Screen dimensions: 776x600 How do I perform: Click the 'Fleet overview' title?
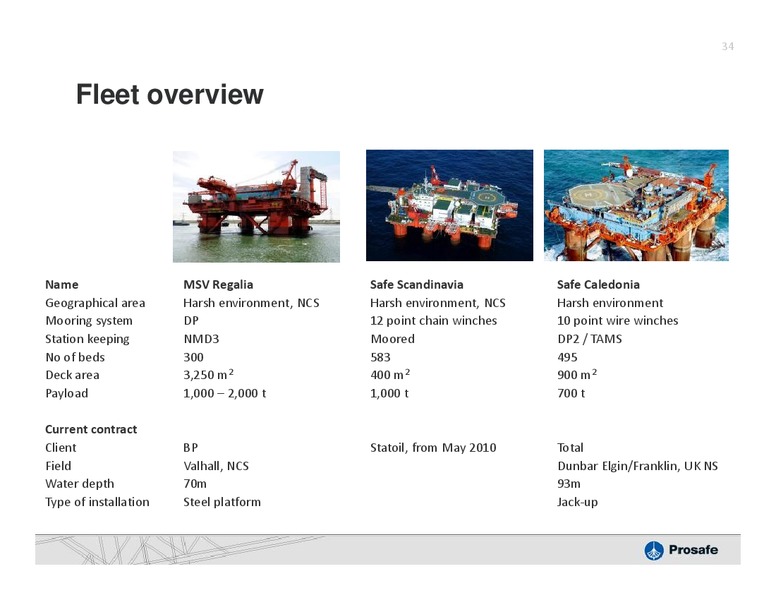(x=170, y=94)
